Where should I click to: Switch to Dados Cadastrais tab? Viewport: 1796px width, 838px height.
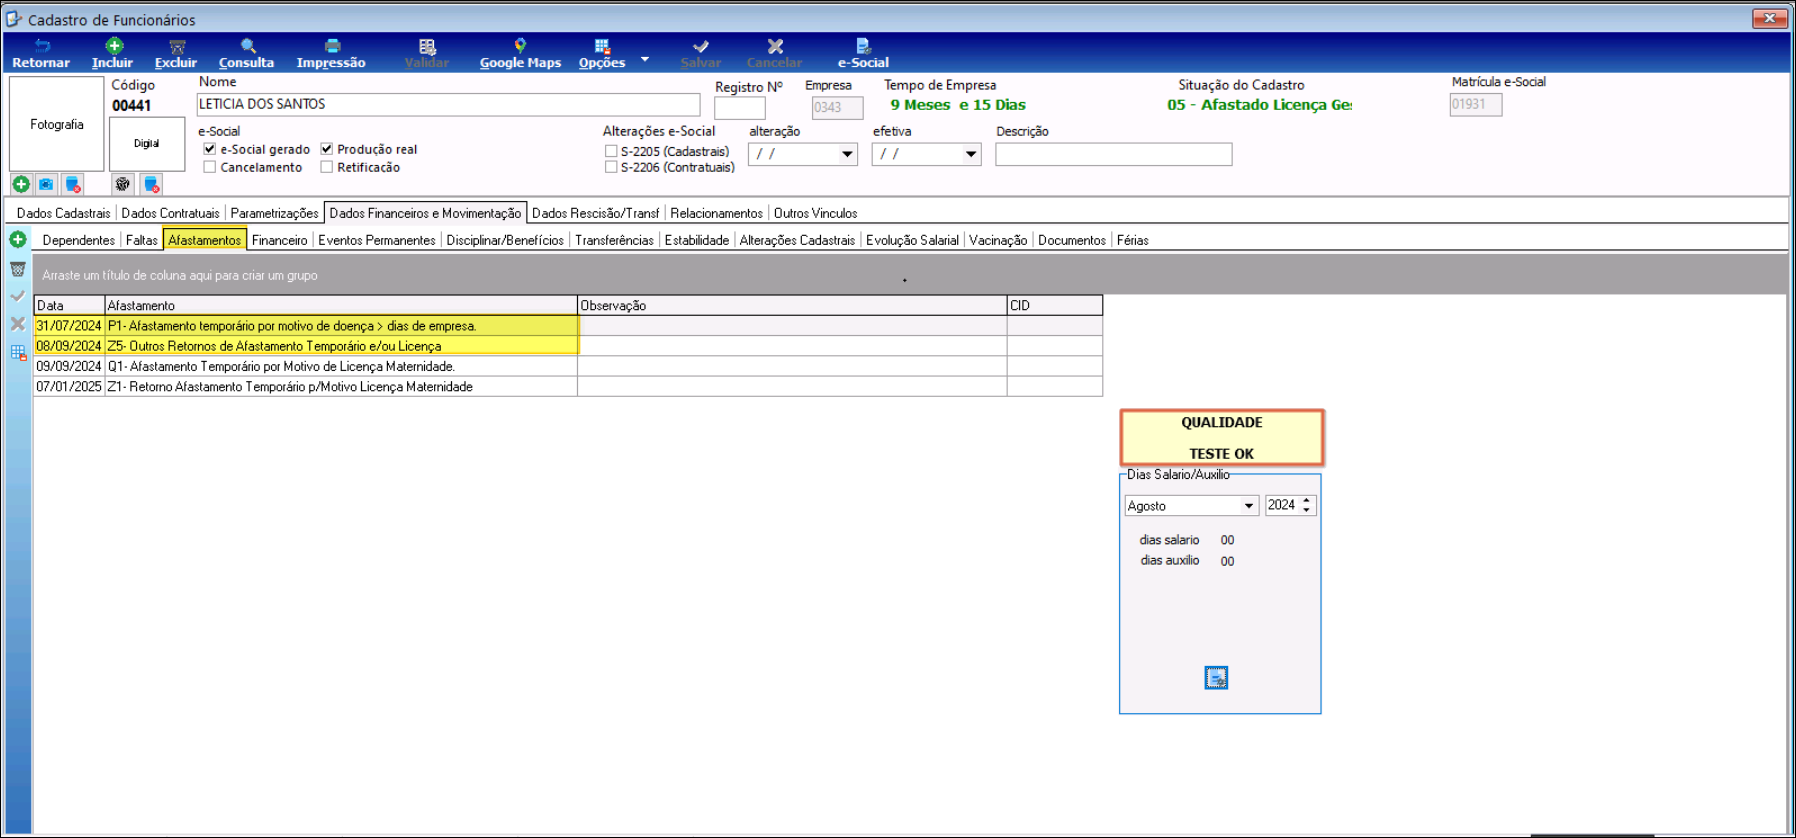(64, 213)
